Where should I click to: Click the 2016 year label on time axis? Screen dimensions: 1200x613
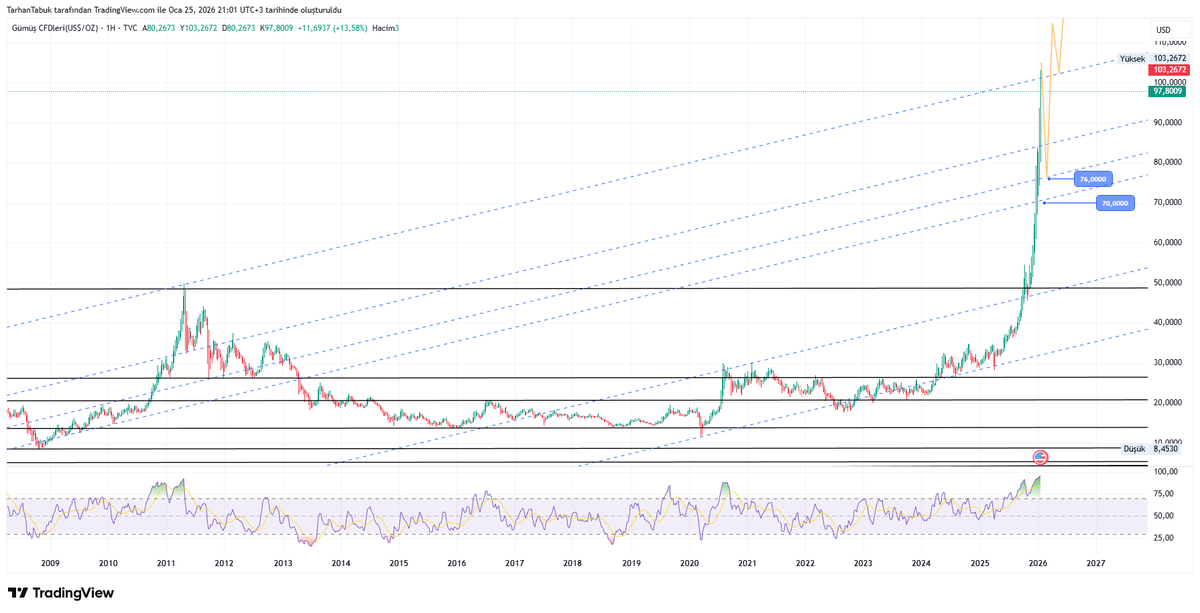[457, 563]
